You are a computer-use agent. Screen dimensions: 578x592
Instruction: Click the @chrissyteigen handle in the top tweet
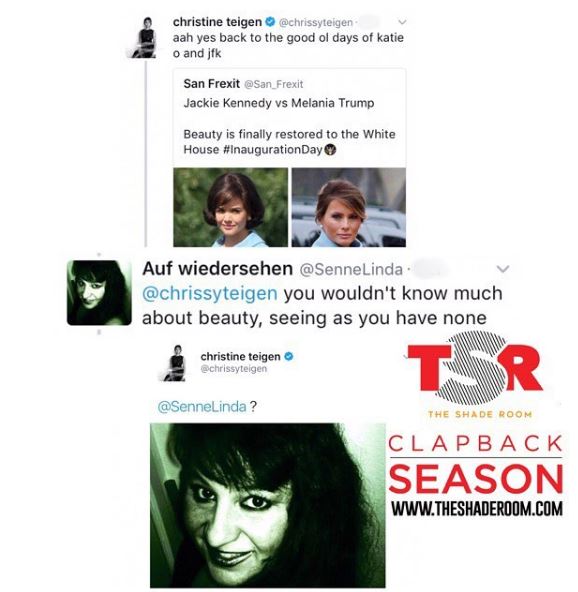point(316,23)
